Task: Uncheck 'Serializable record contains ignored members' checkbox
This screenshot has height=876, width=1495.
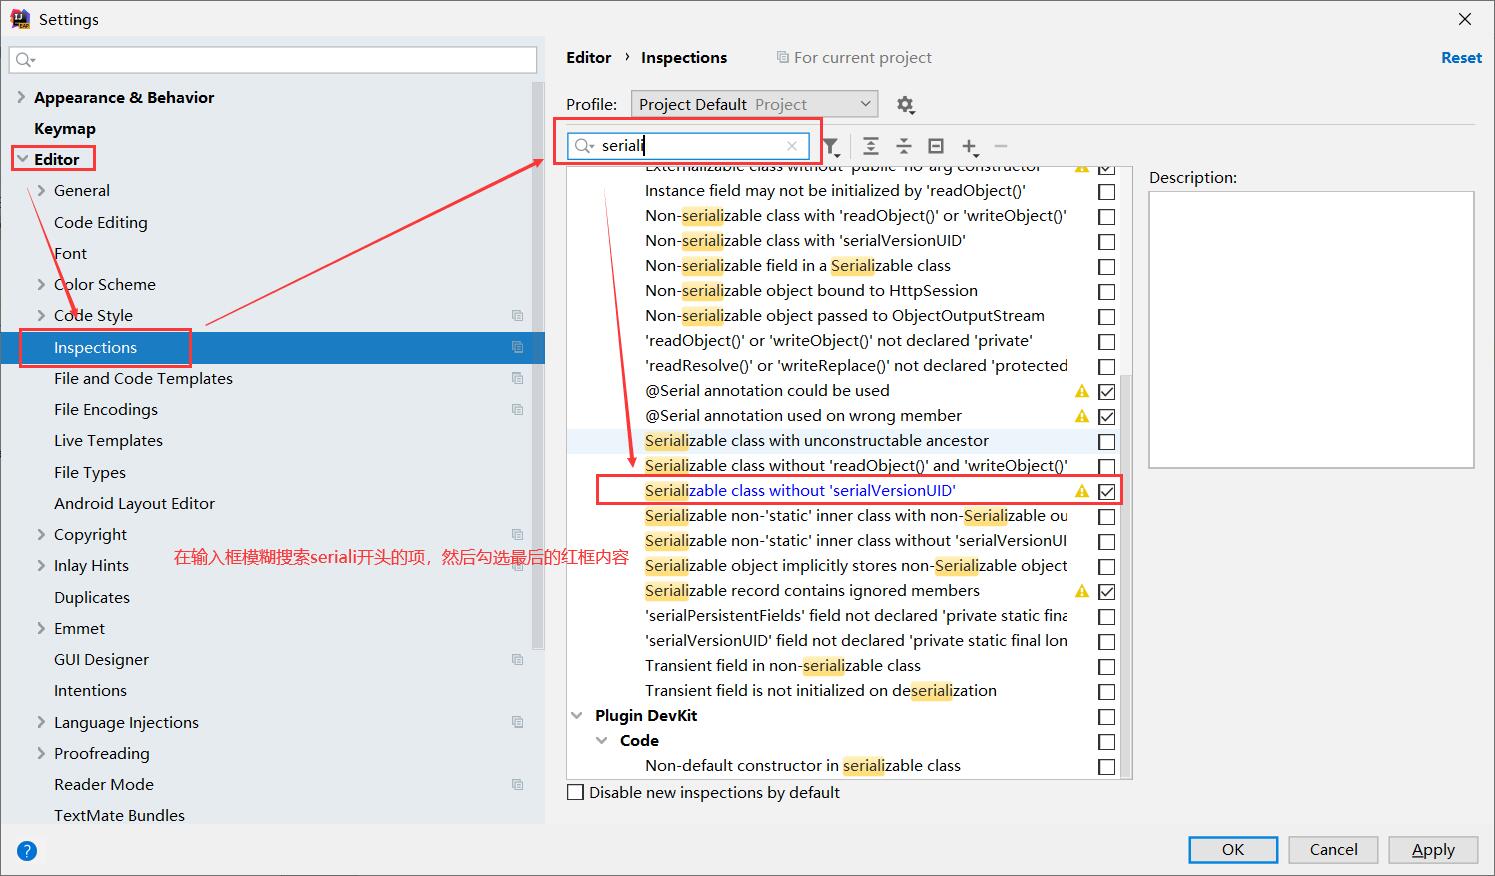Action: click(x=1106, y=591)
